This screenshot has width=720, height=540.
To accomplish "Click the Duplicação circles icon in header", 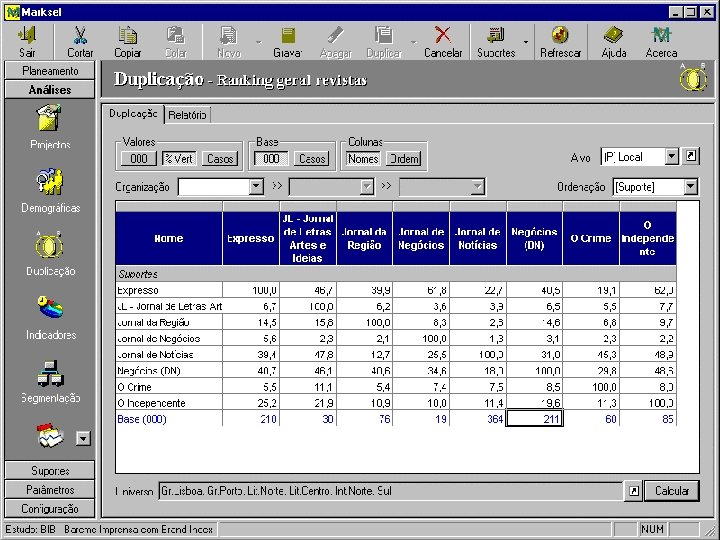I will point(692,78).
